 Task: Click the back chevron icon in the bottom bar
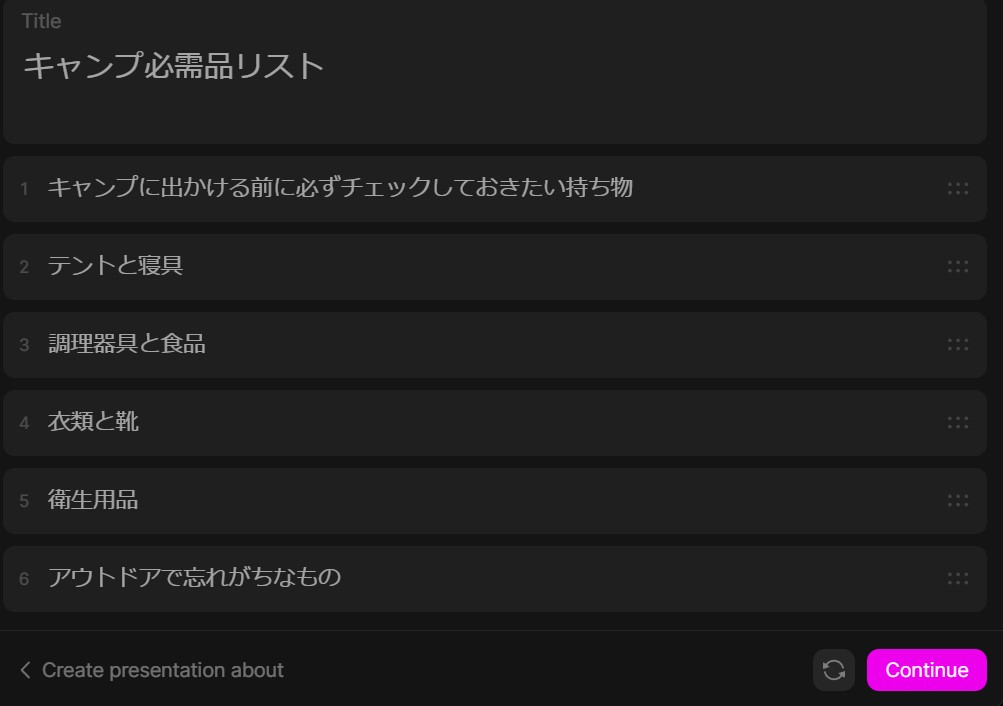click(25, 670)
